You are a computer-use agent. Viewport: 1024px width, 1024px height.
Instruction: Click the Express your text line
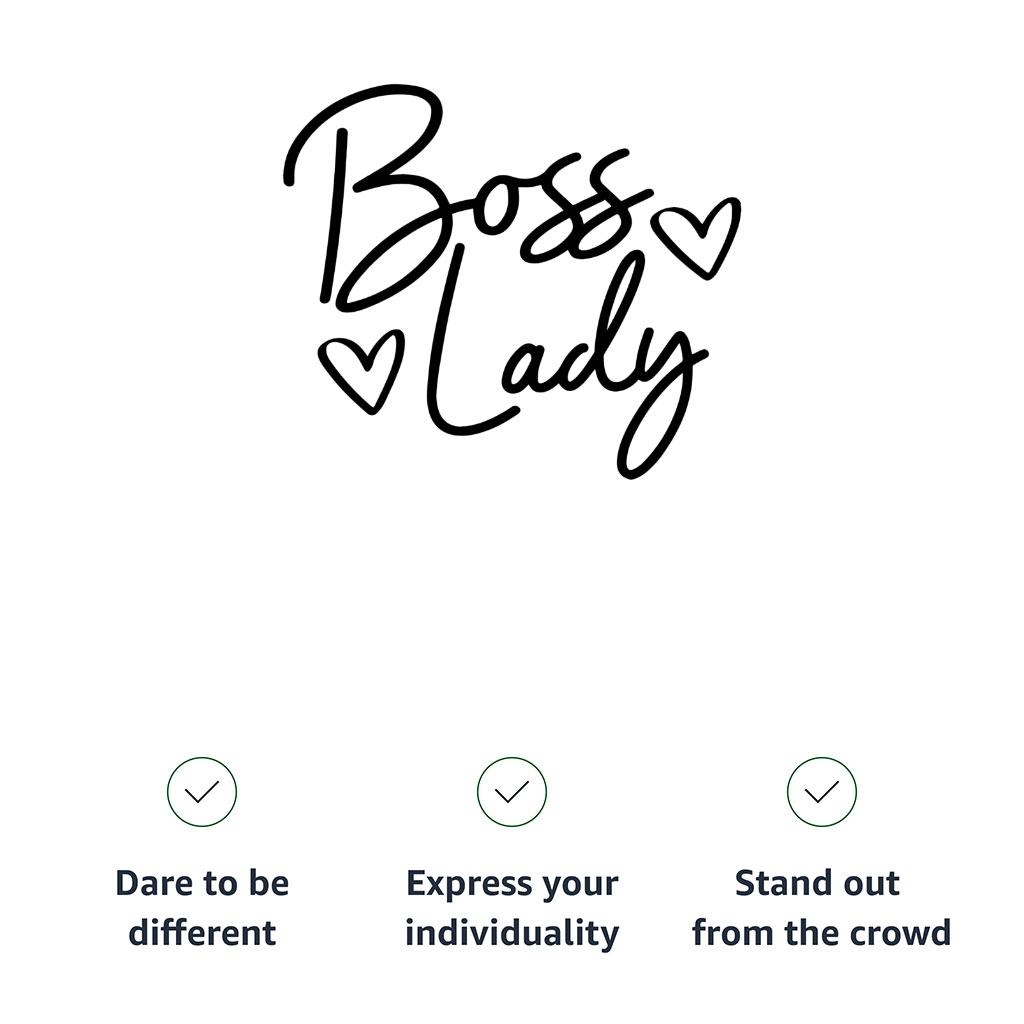(x=512, y=884)
